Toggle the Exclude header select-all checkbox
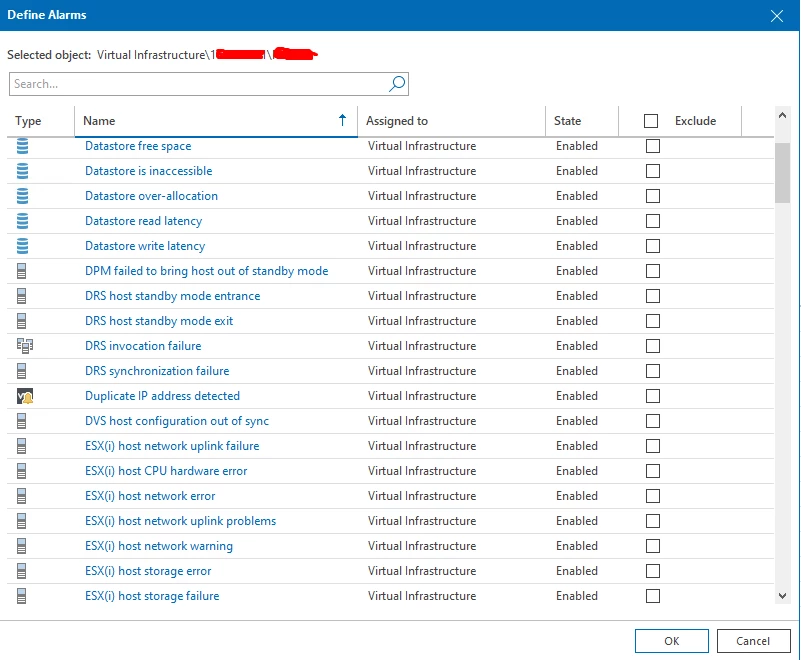Viewport: 801px width, 660px height. coord(651,121)
